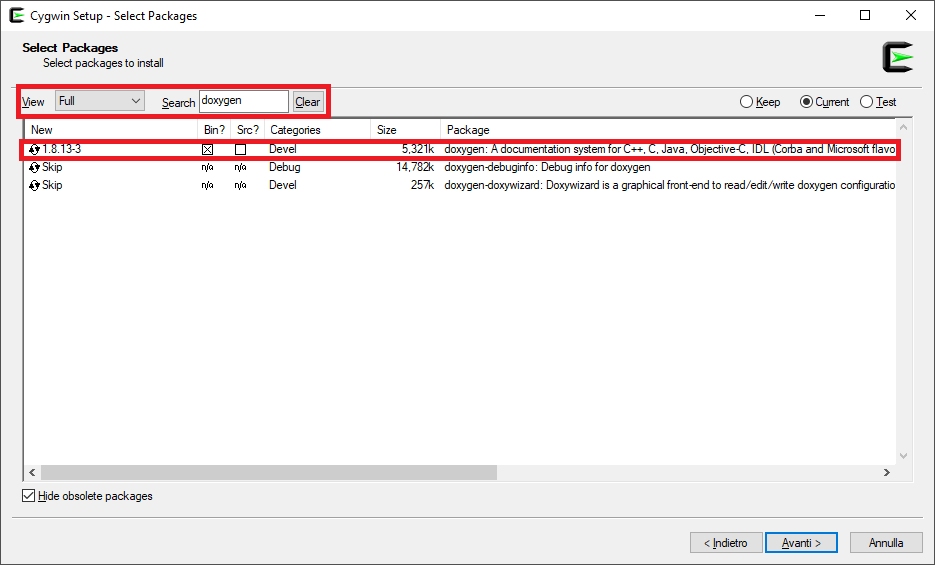935x566 pixels.
Task: Click the 14,782k size cell
Action: pos(415,167)
